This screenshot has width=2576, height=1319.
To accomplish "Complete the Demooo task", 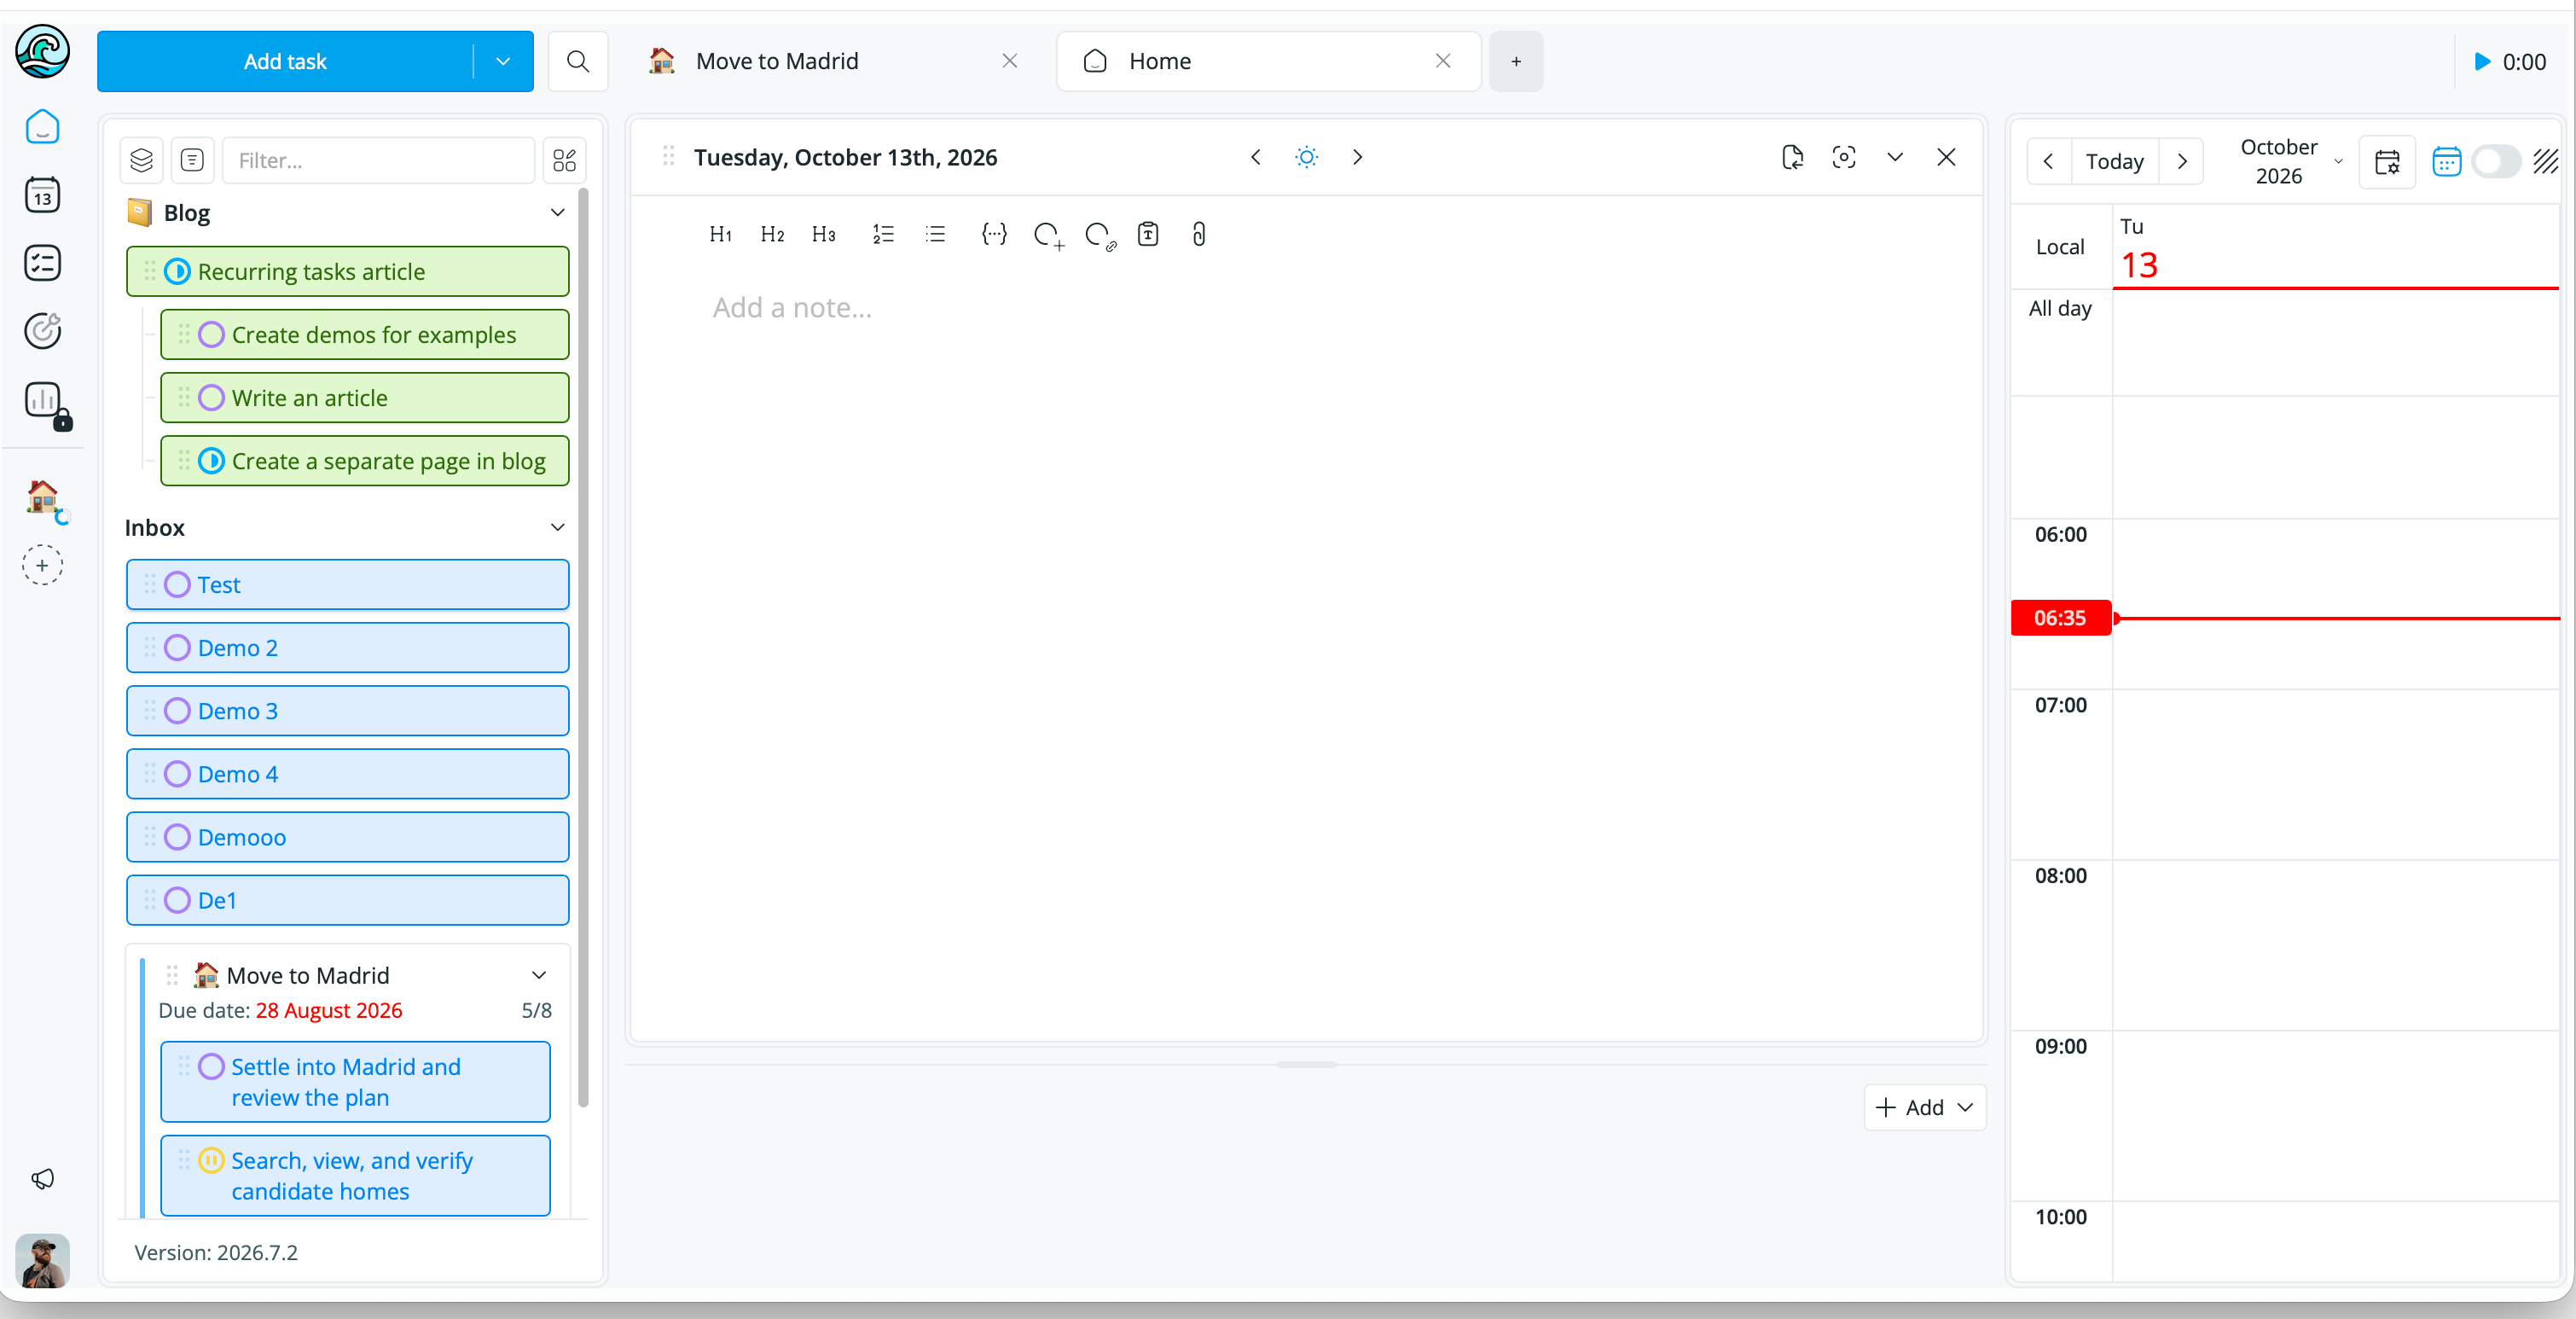I will tap(177, 836).
